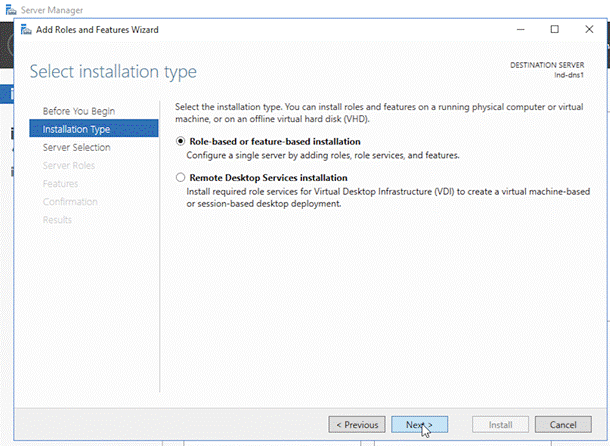The image size is (610, 446).
Task: Click the Results step in sidebar
Action: [57, 219]
